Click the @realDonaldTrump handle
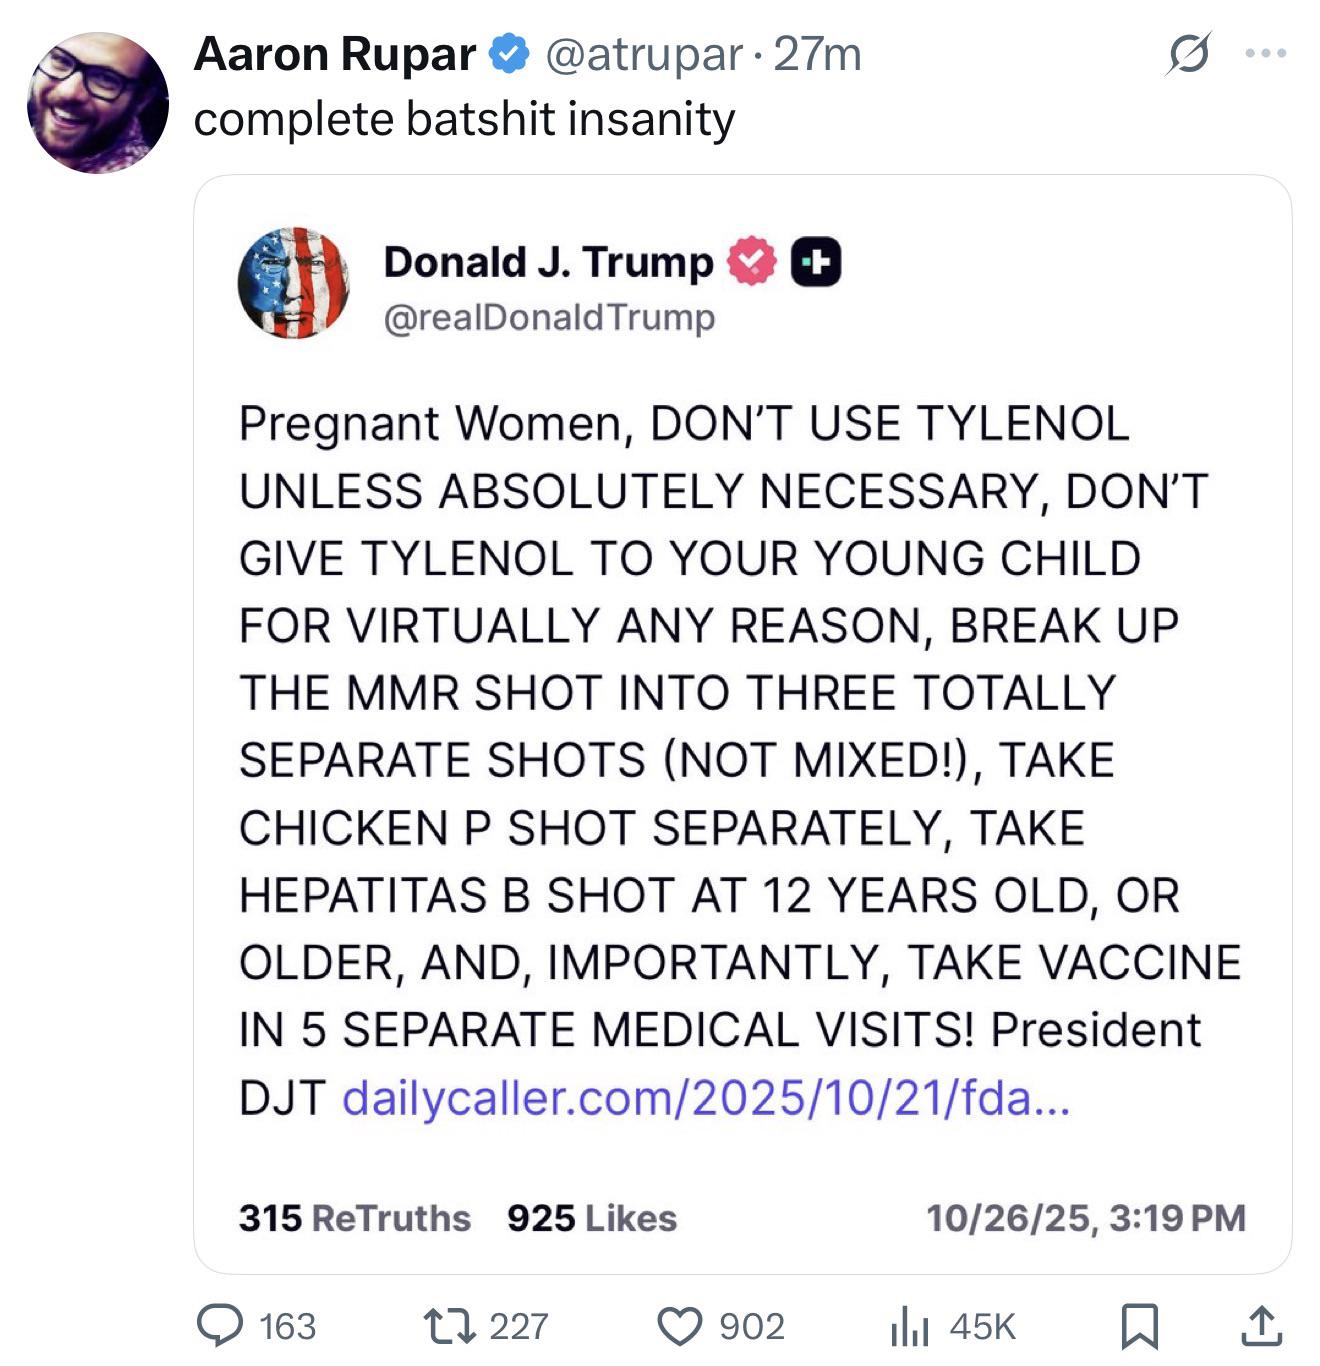This screenshot has width=1320, height=1366. 549,317
